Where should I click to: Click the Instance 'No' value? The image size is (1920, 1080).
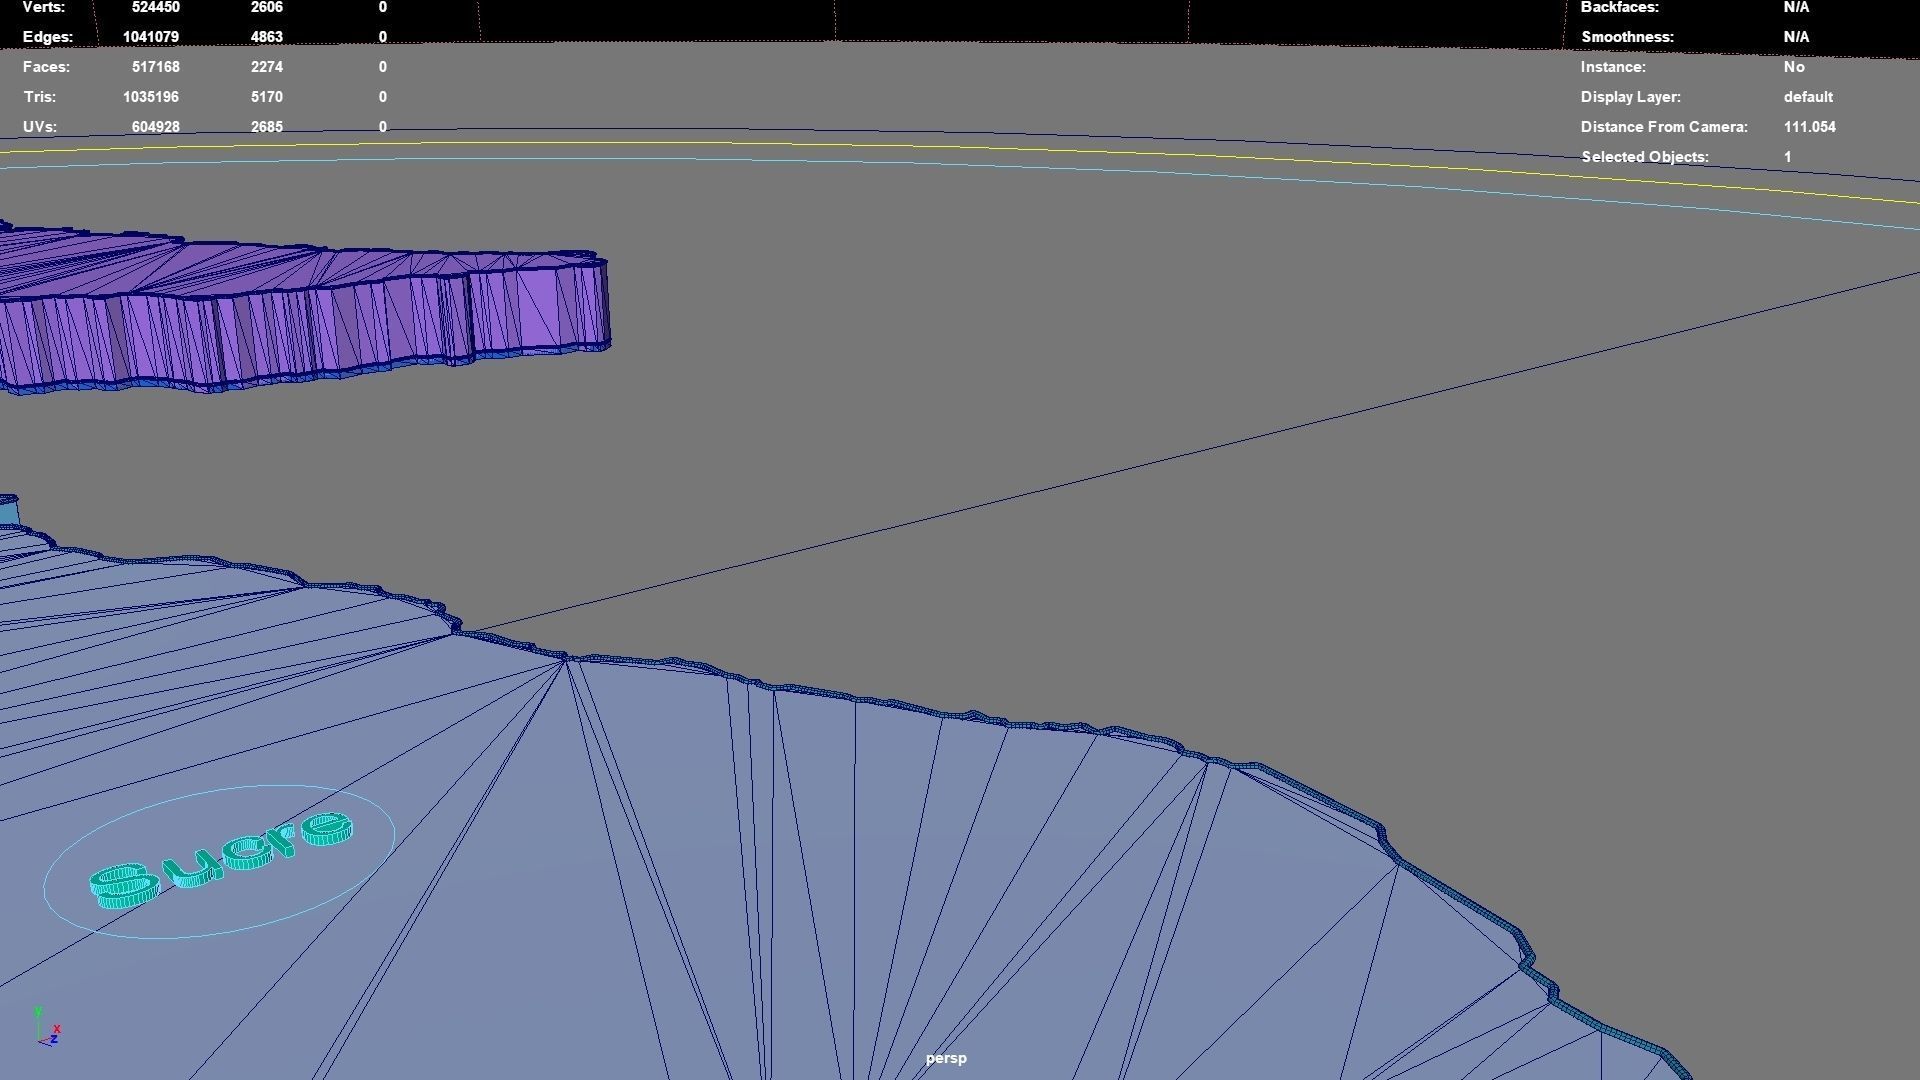click(1793, 67)
